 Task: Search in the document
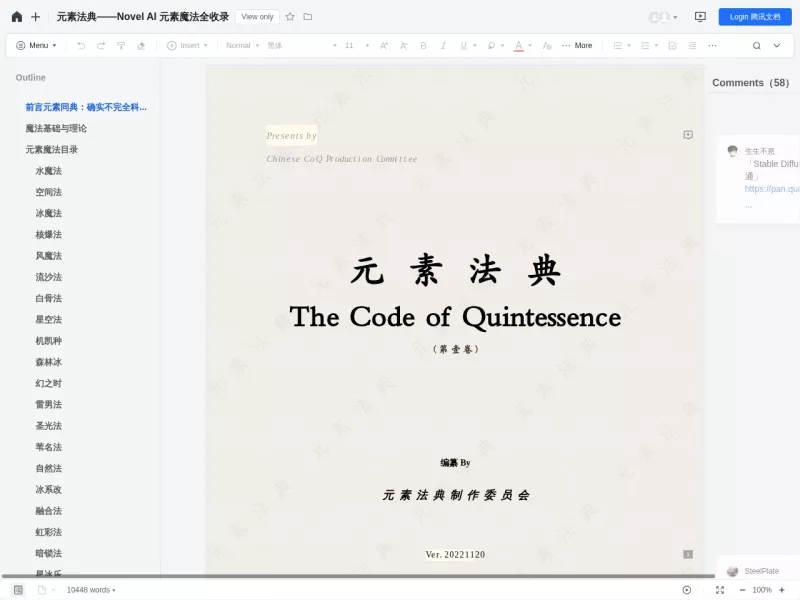pyautogui.click(x=757, y=45)
